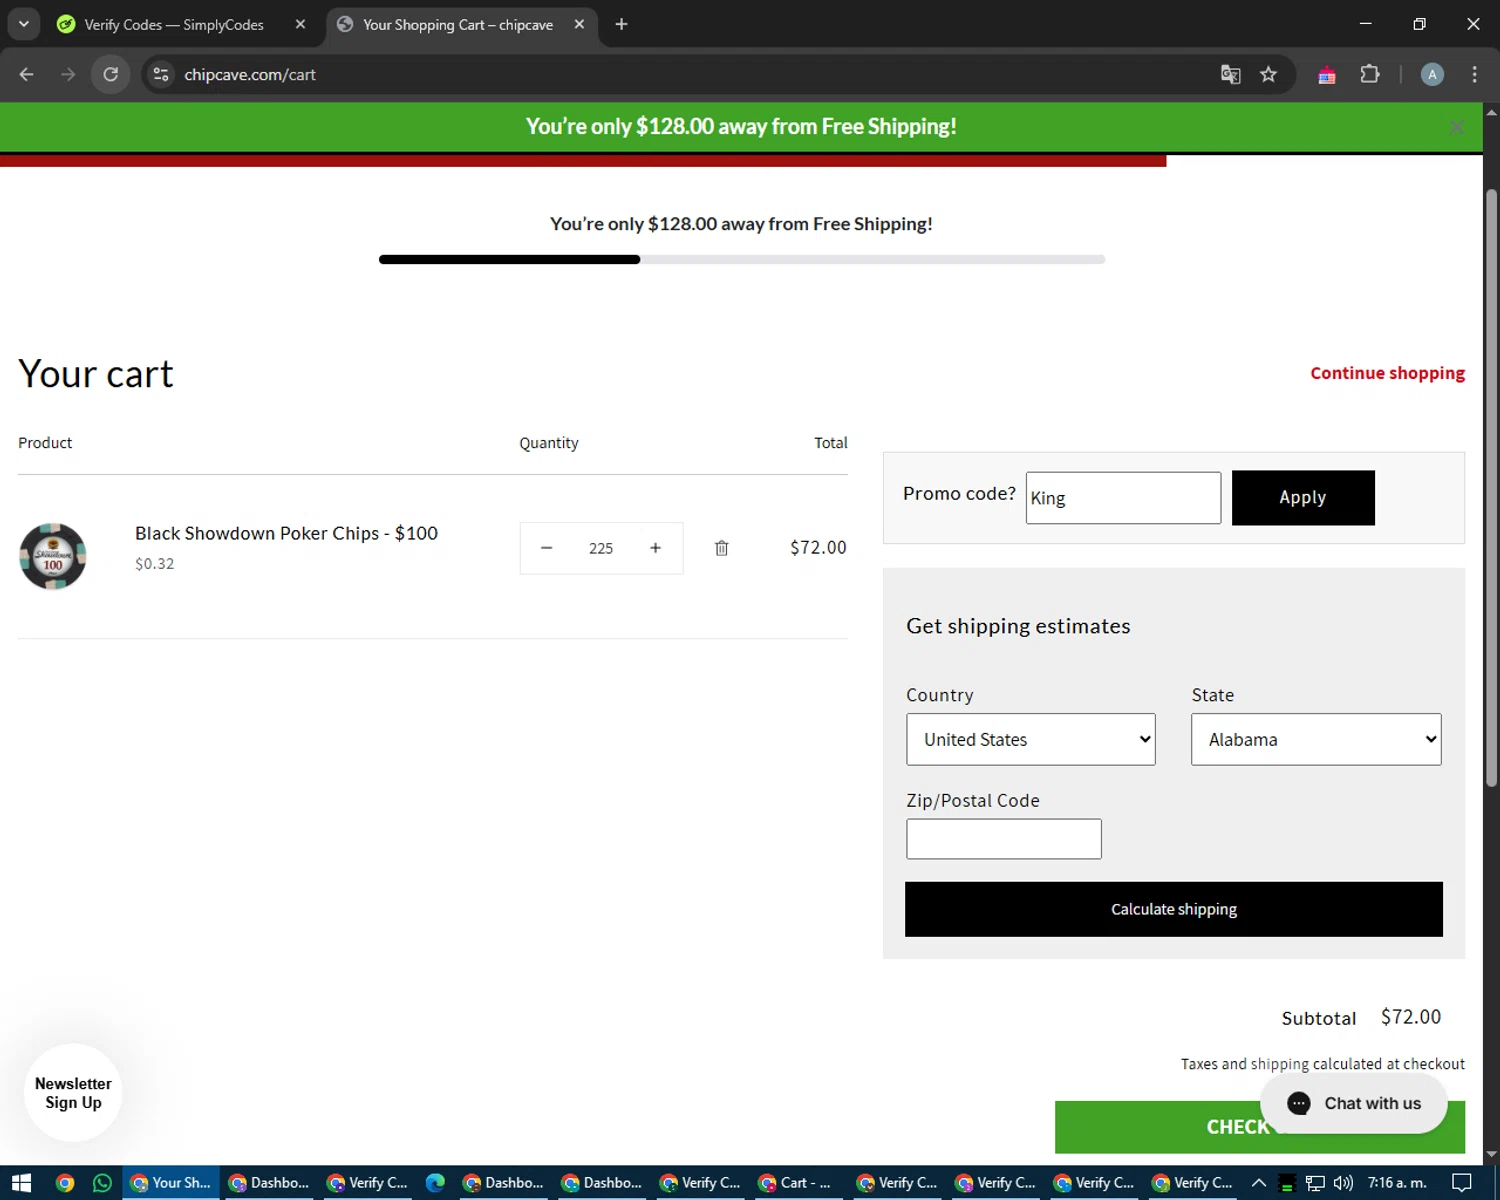
Task: Open the Windows Start menu
Action: pos(21,1183)
